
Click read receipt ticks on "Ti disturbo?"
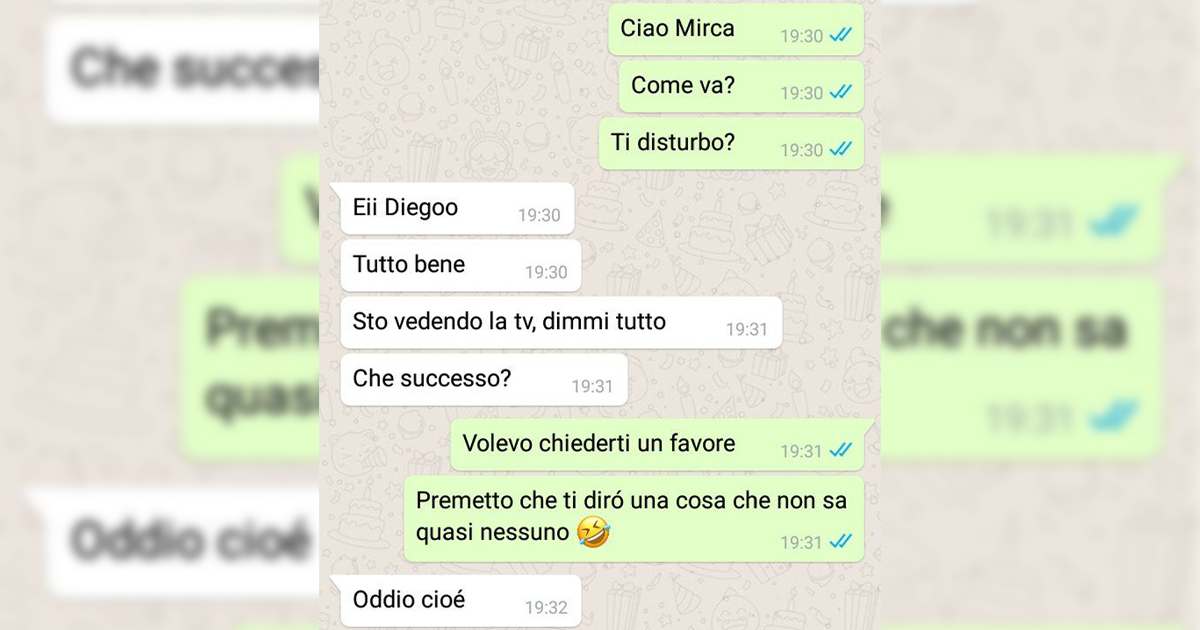[x=841, y=150]
